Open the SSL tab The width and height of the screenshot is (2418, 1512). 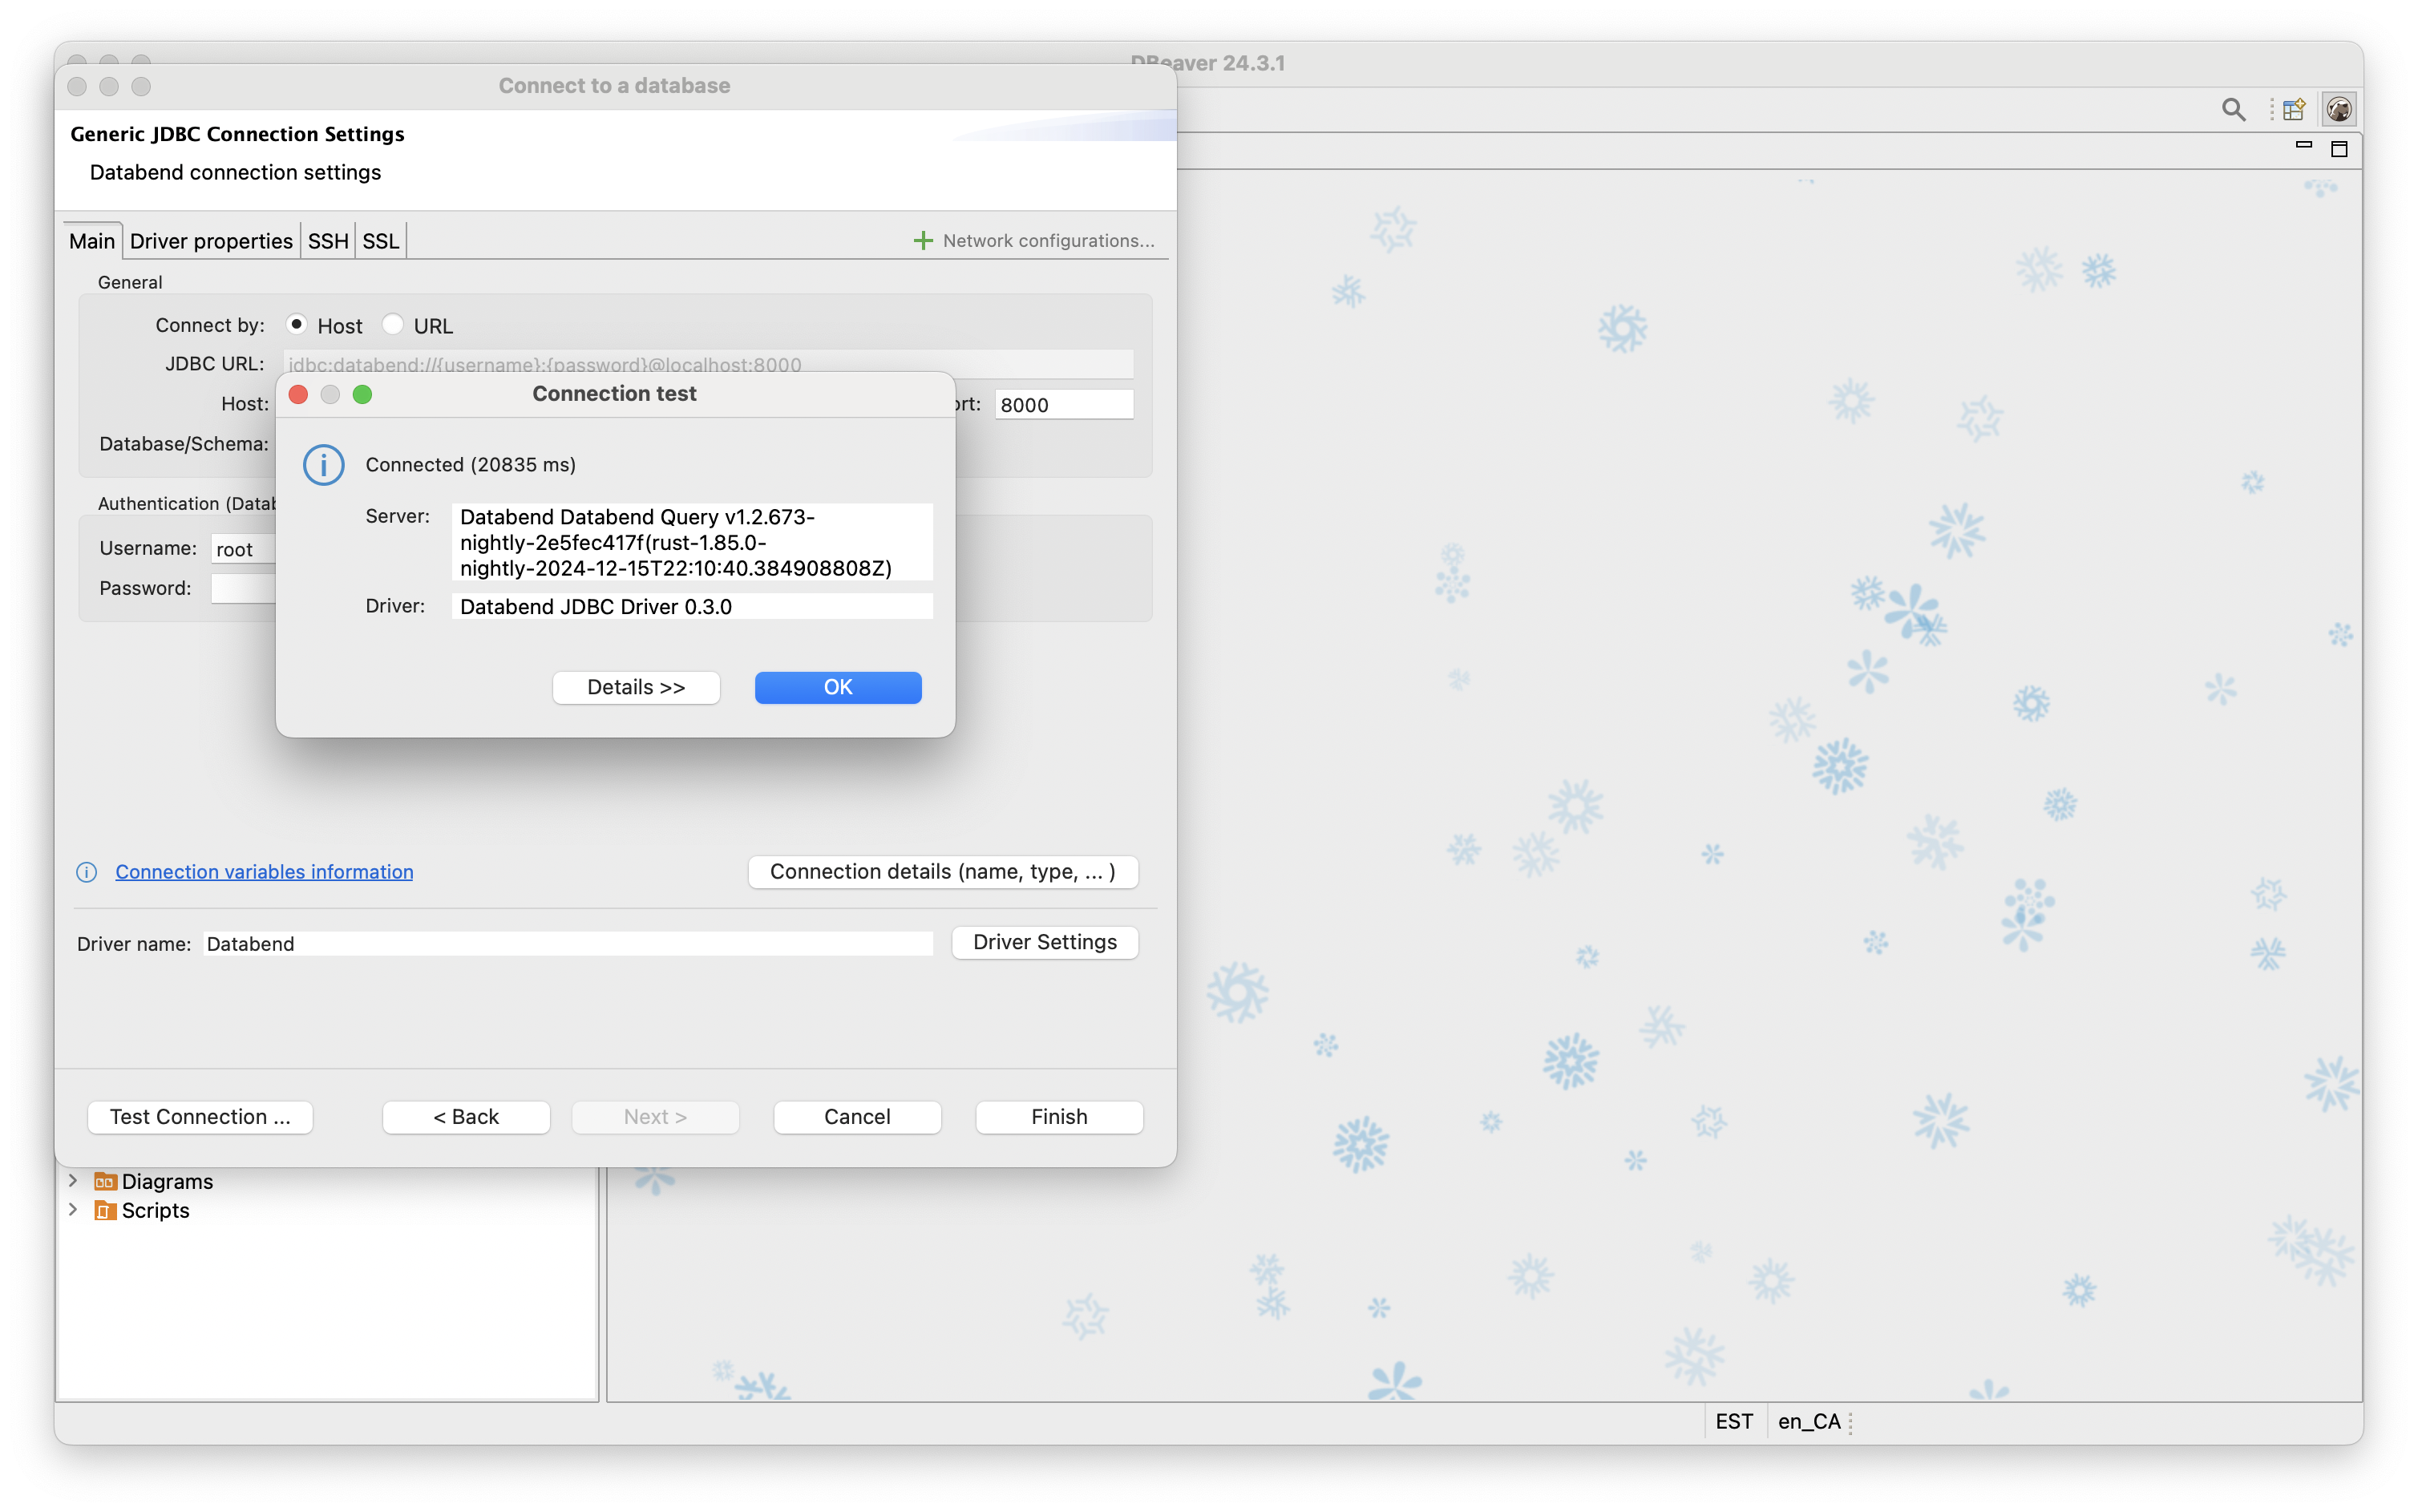point(380,241)
